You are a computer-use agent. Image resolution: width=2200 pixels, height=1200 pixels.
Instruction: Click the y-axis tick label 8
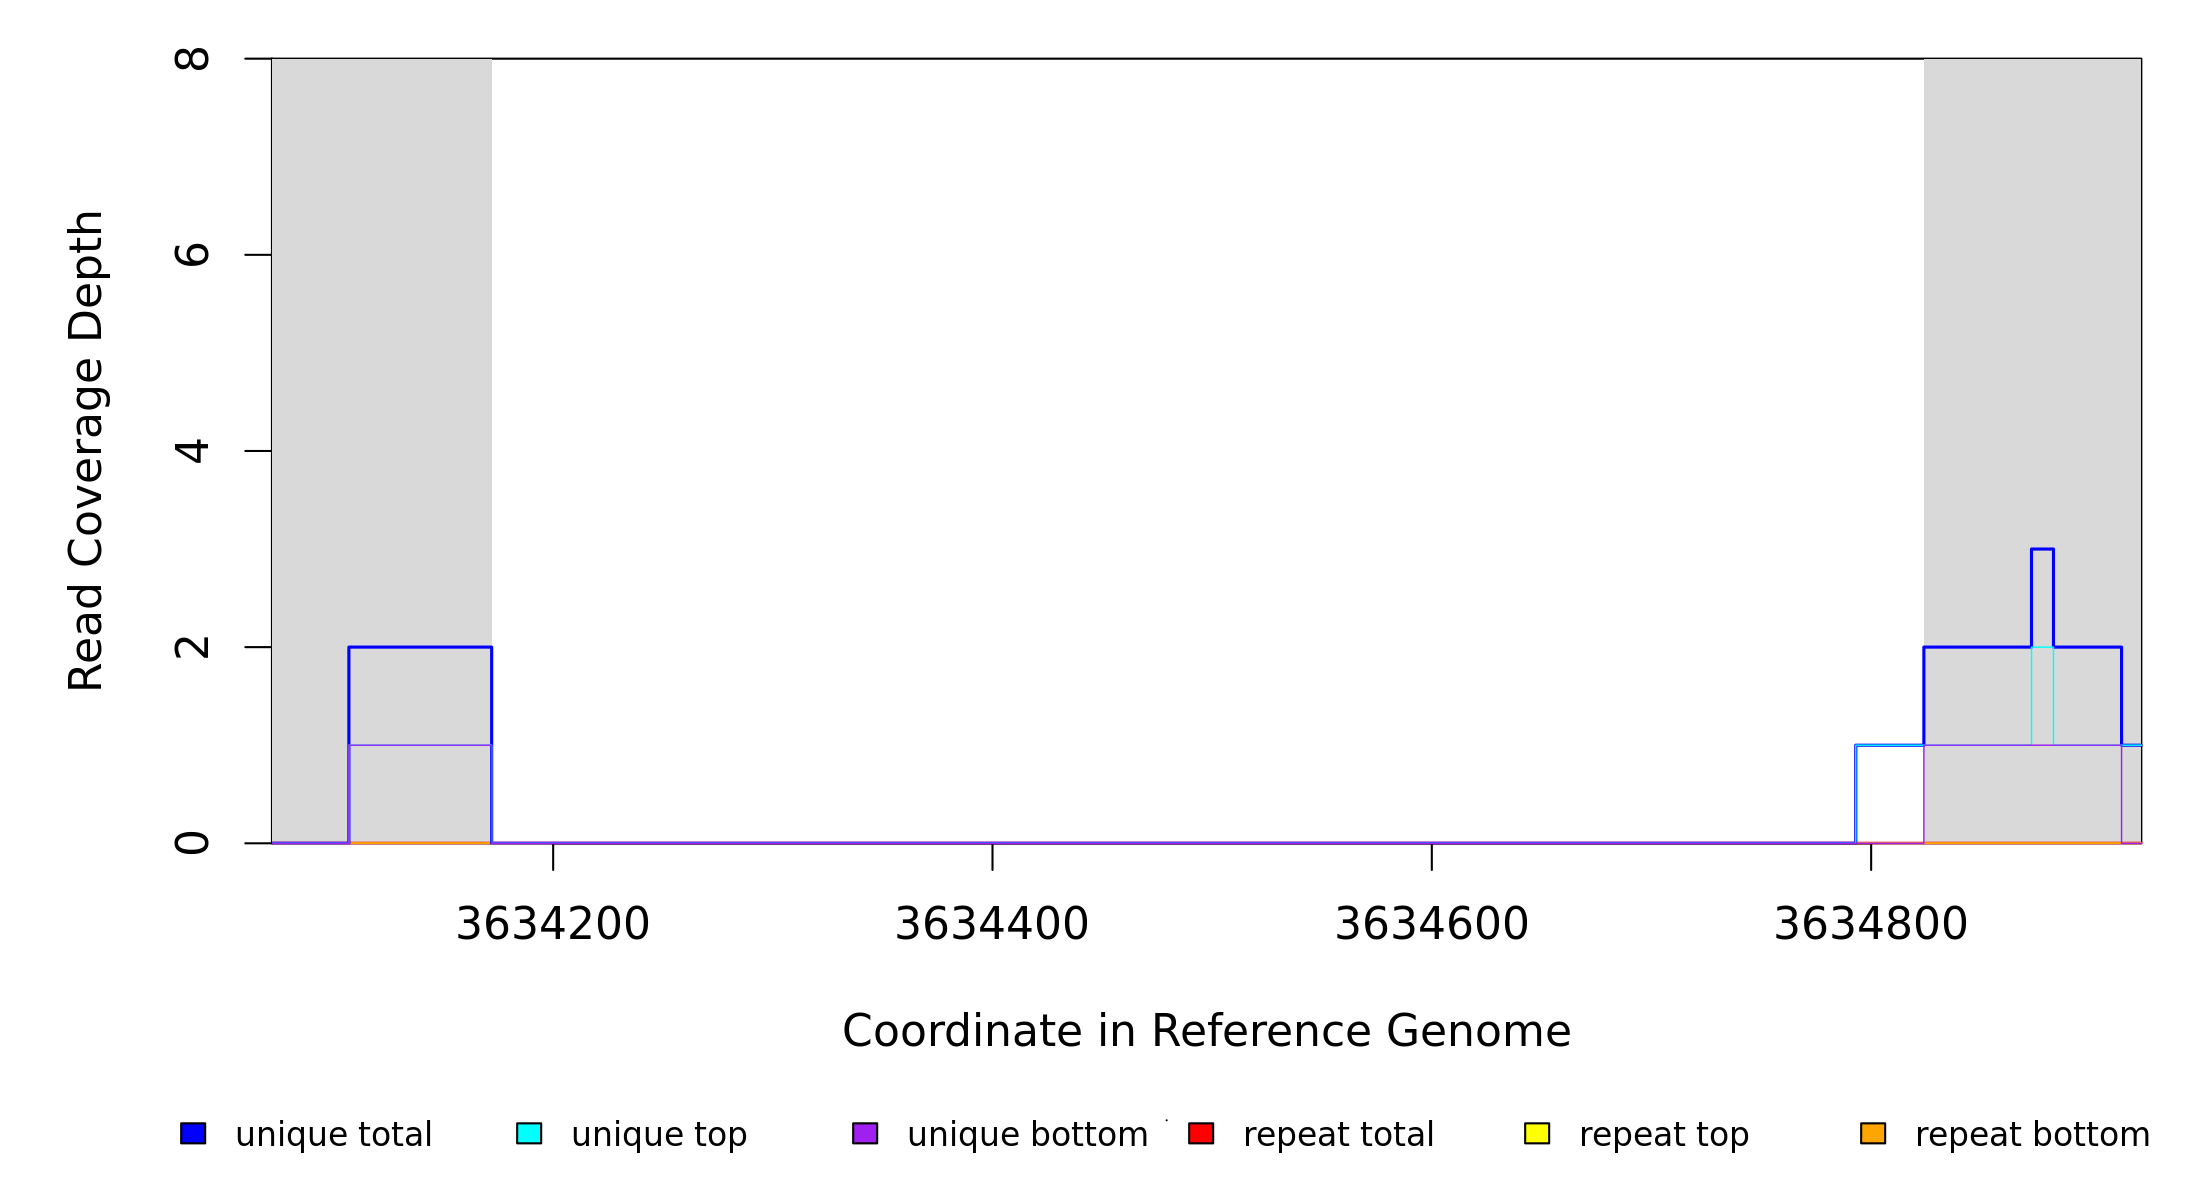click(x=192, y=59)
